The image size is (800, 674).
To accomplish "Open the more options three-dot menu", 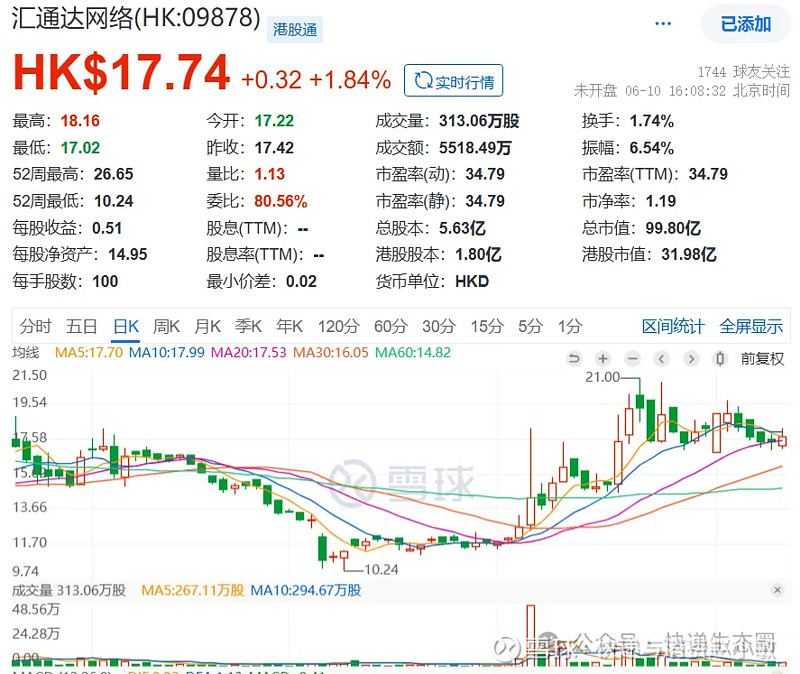I will point(662,23).
